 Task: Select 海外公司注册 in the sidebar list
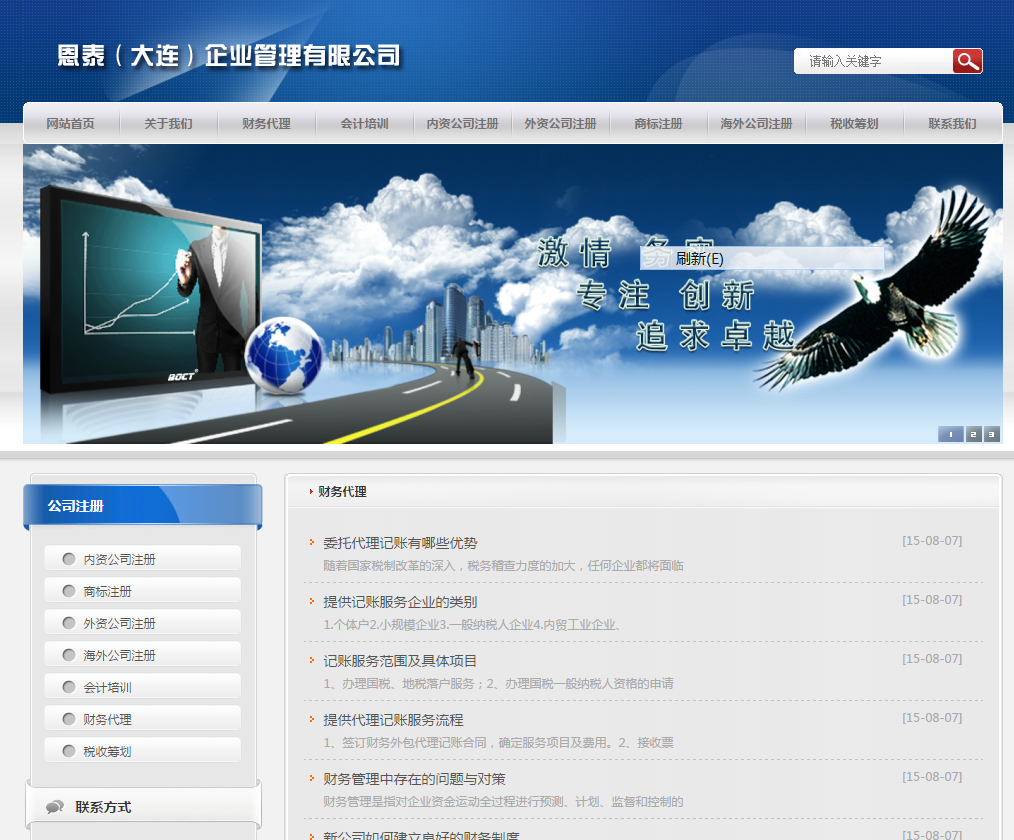(119, 655)
